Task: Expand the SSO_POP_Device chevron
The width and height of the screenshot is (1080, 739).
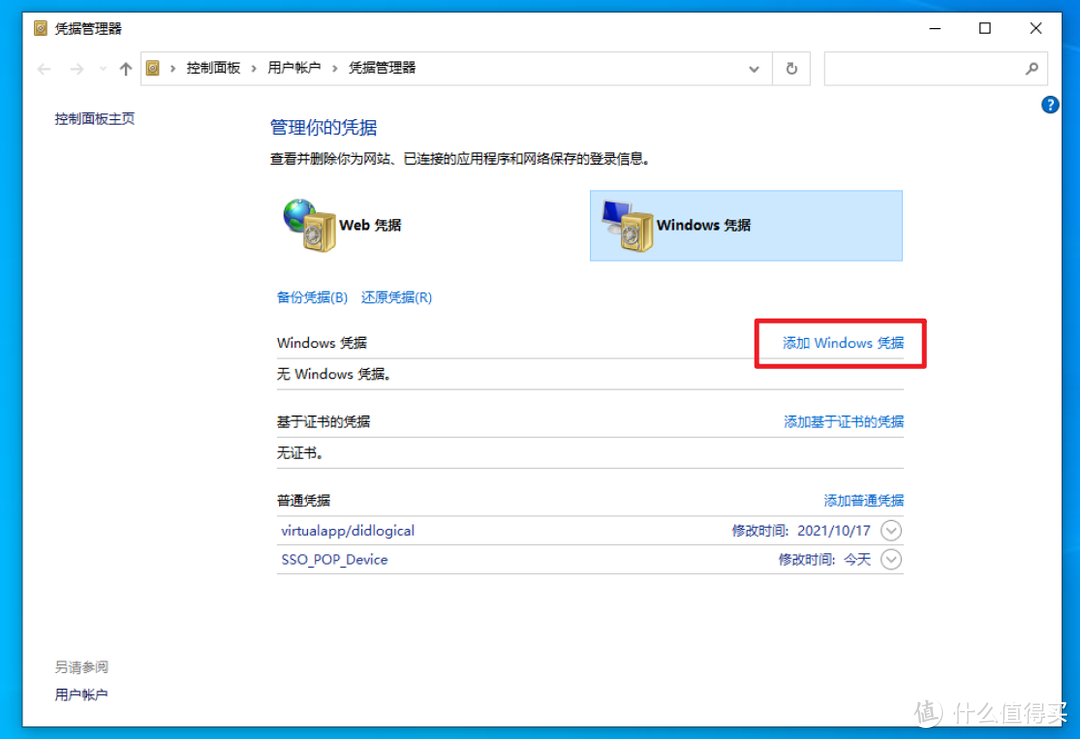Action: [891, 559]
